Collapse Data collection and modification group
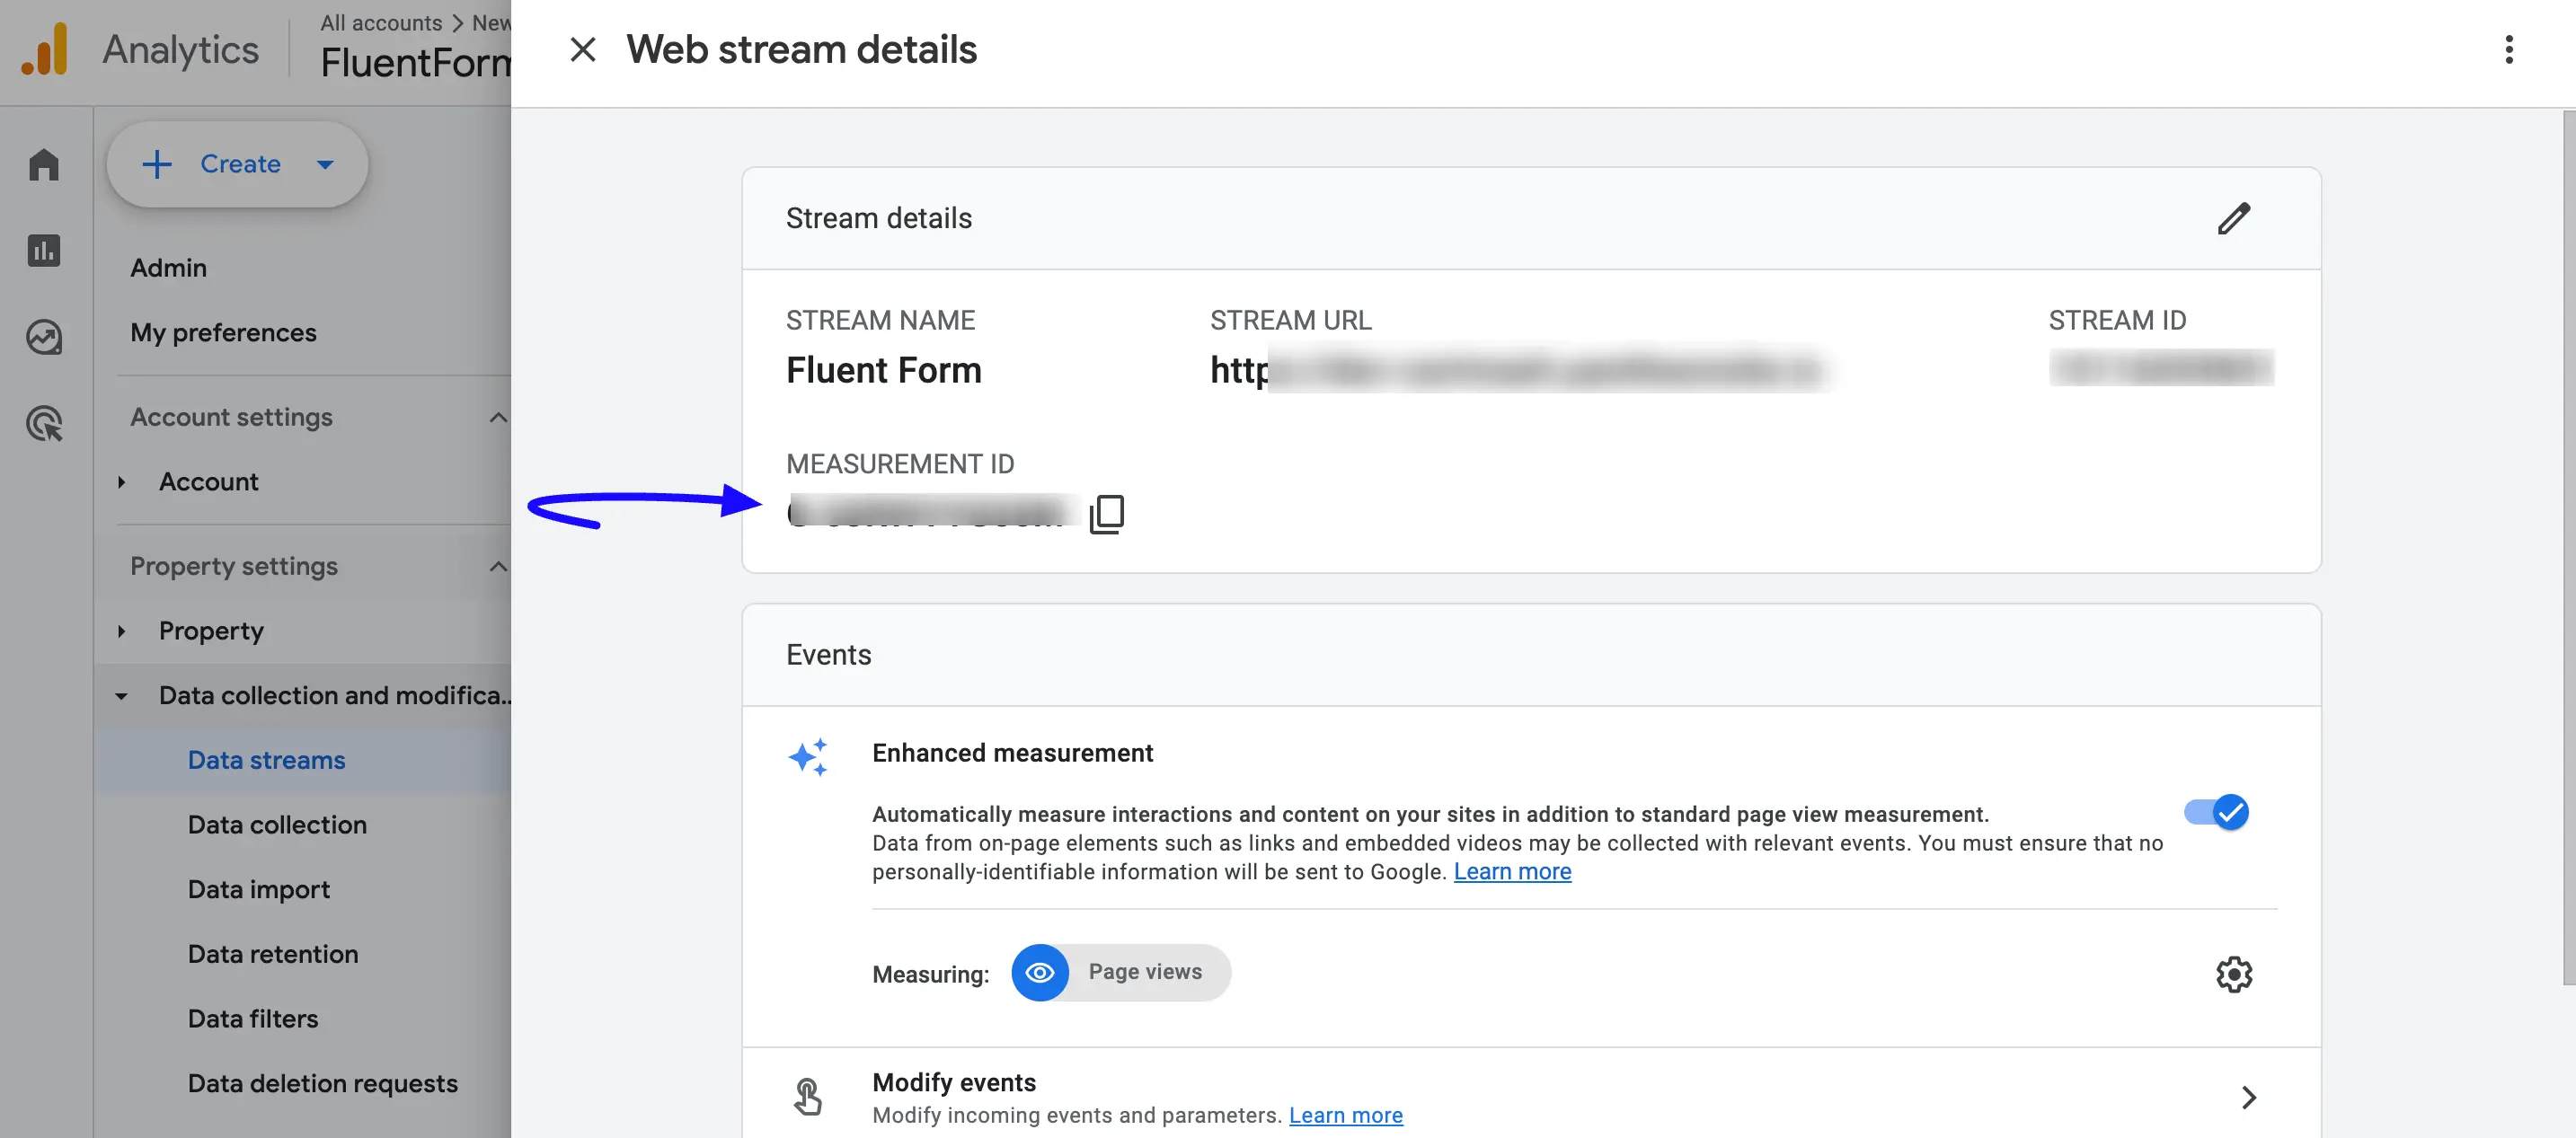This screenshot has width=2576, height=1138. (x=122, y=696)
